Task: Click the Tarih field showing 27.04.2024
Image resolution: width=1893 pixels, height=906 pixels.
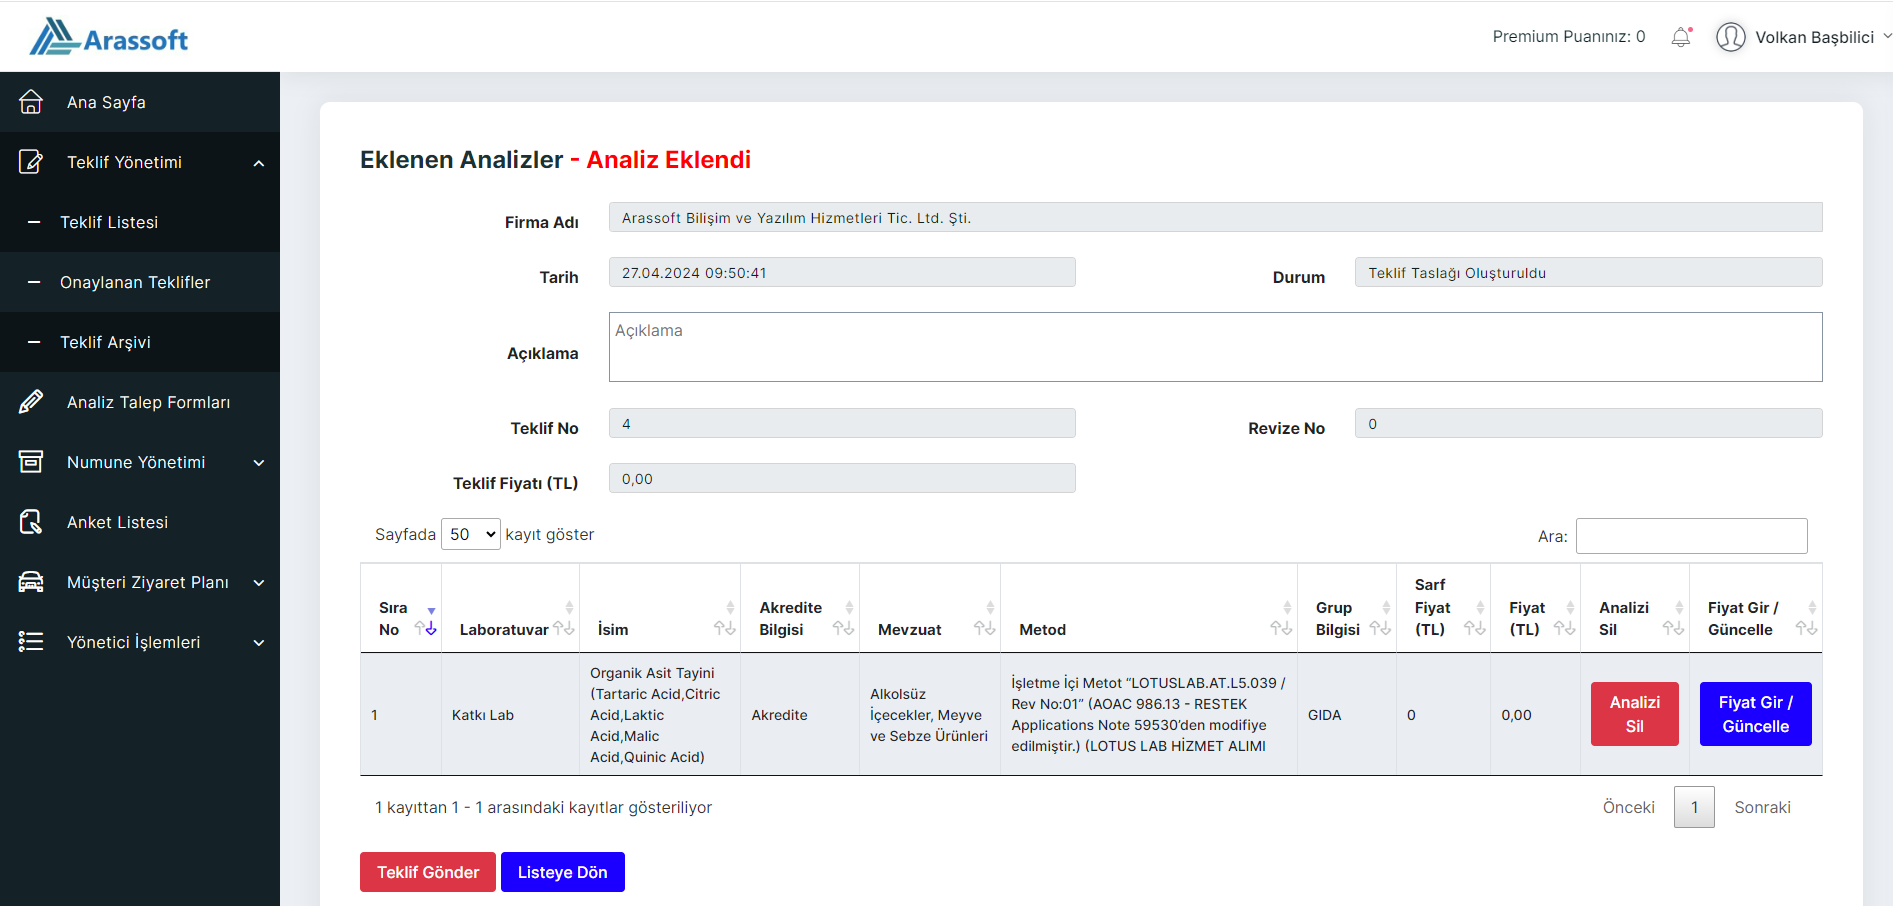Action: pyautogui.click(x=842, y=272)
